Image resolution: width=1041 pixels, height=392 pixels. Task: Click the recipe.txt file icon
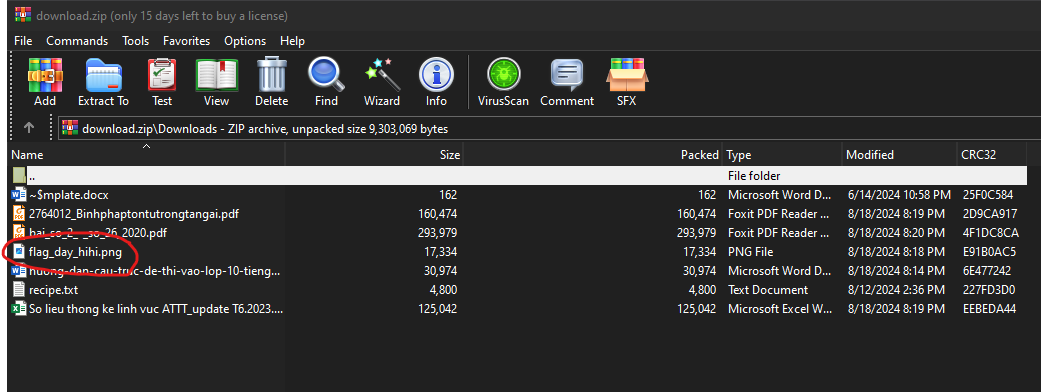pyautogui.click(x=19, y=290)
